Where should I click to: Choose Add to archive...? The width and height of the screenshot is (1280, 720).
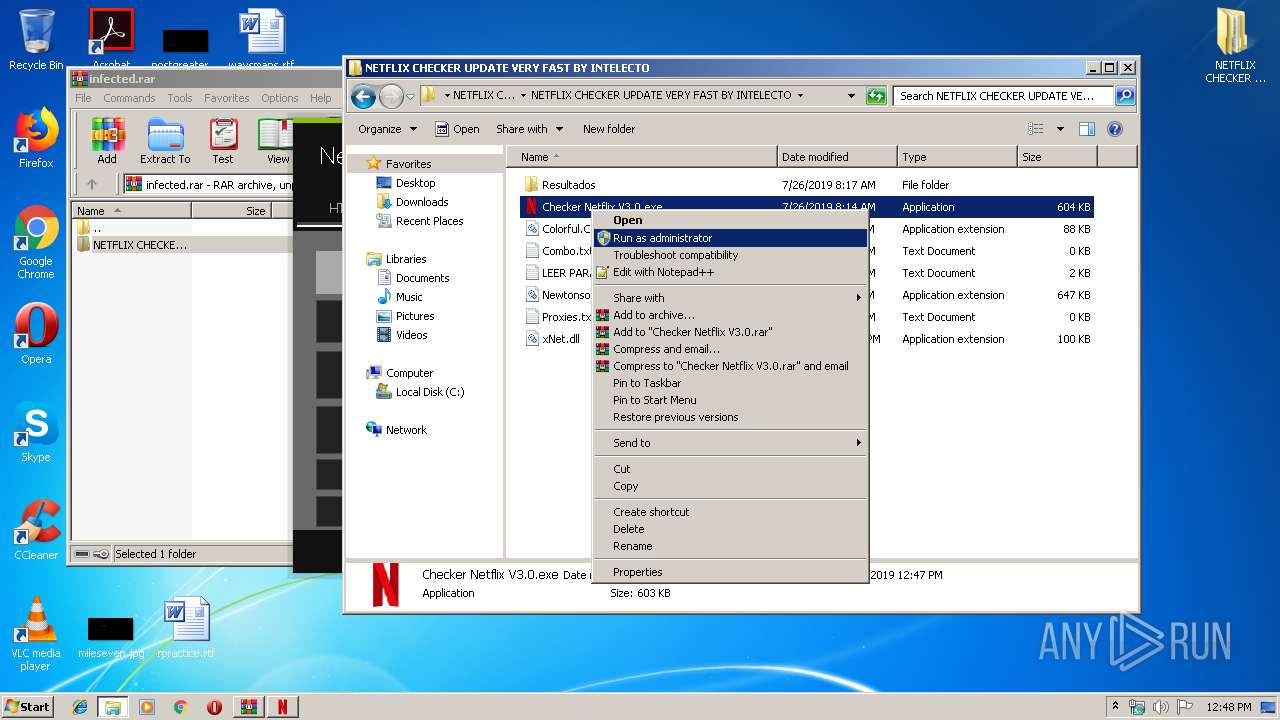(730, 315)
